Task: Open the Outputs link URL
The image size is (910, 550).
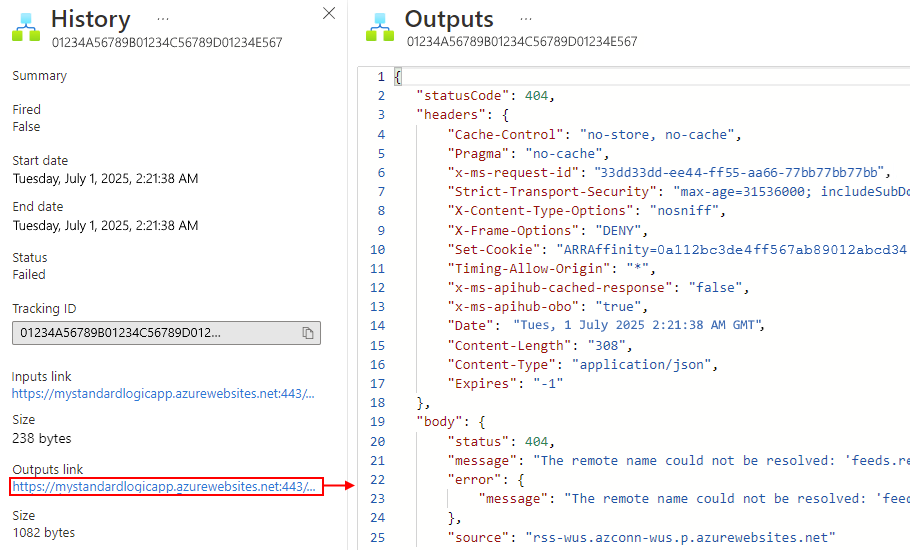Action: coord(164,486)
